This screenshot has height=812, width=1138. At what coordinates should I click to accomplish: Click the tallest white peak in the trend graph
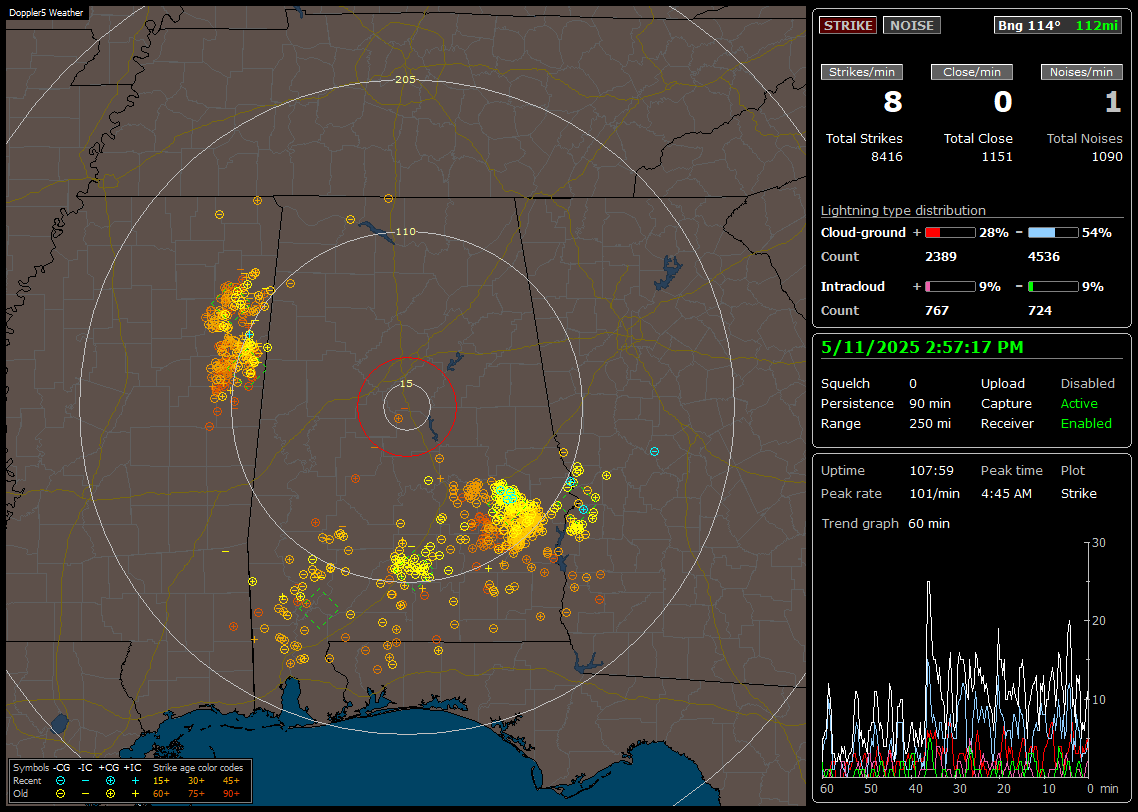(928, 583)
